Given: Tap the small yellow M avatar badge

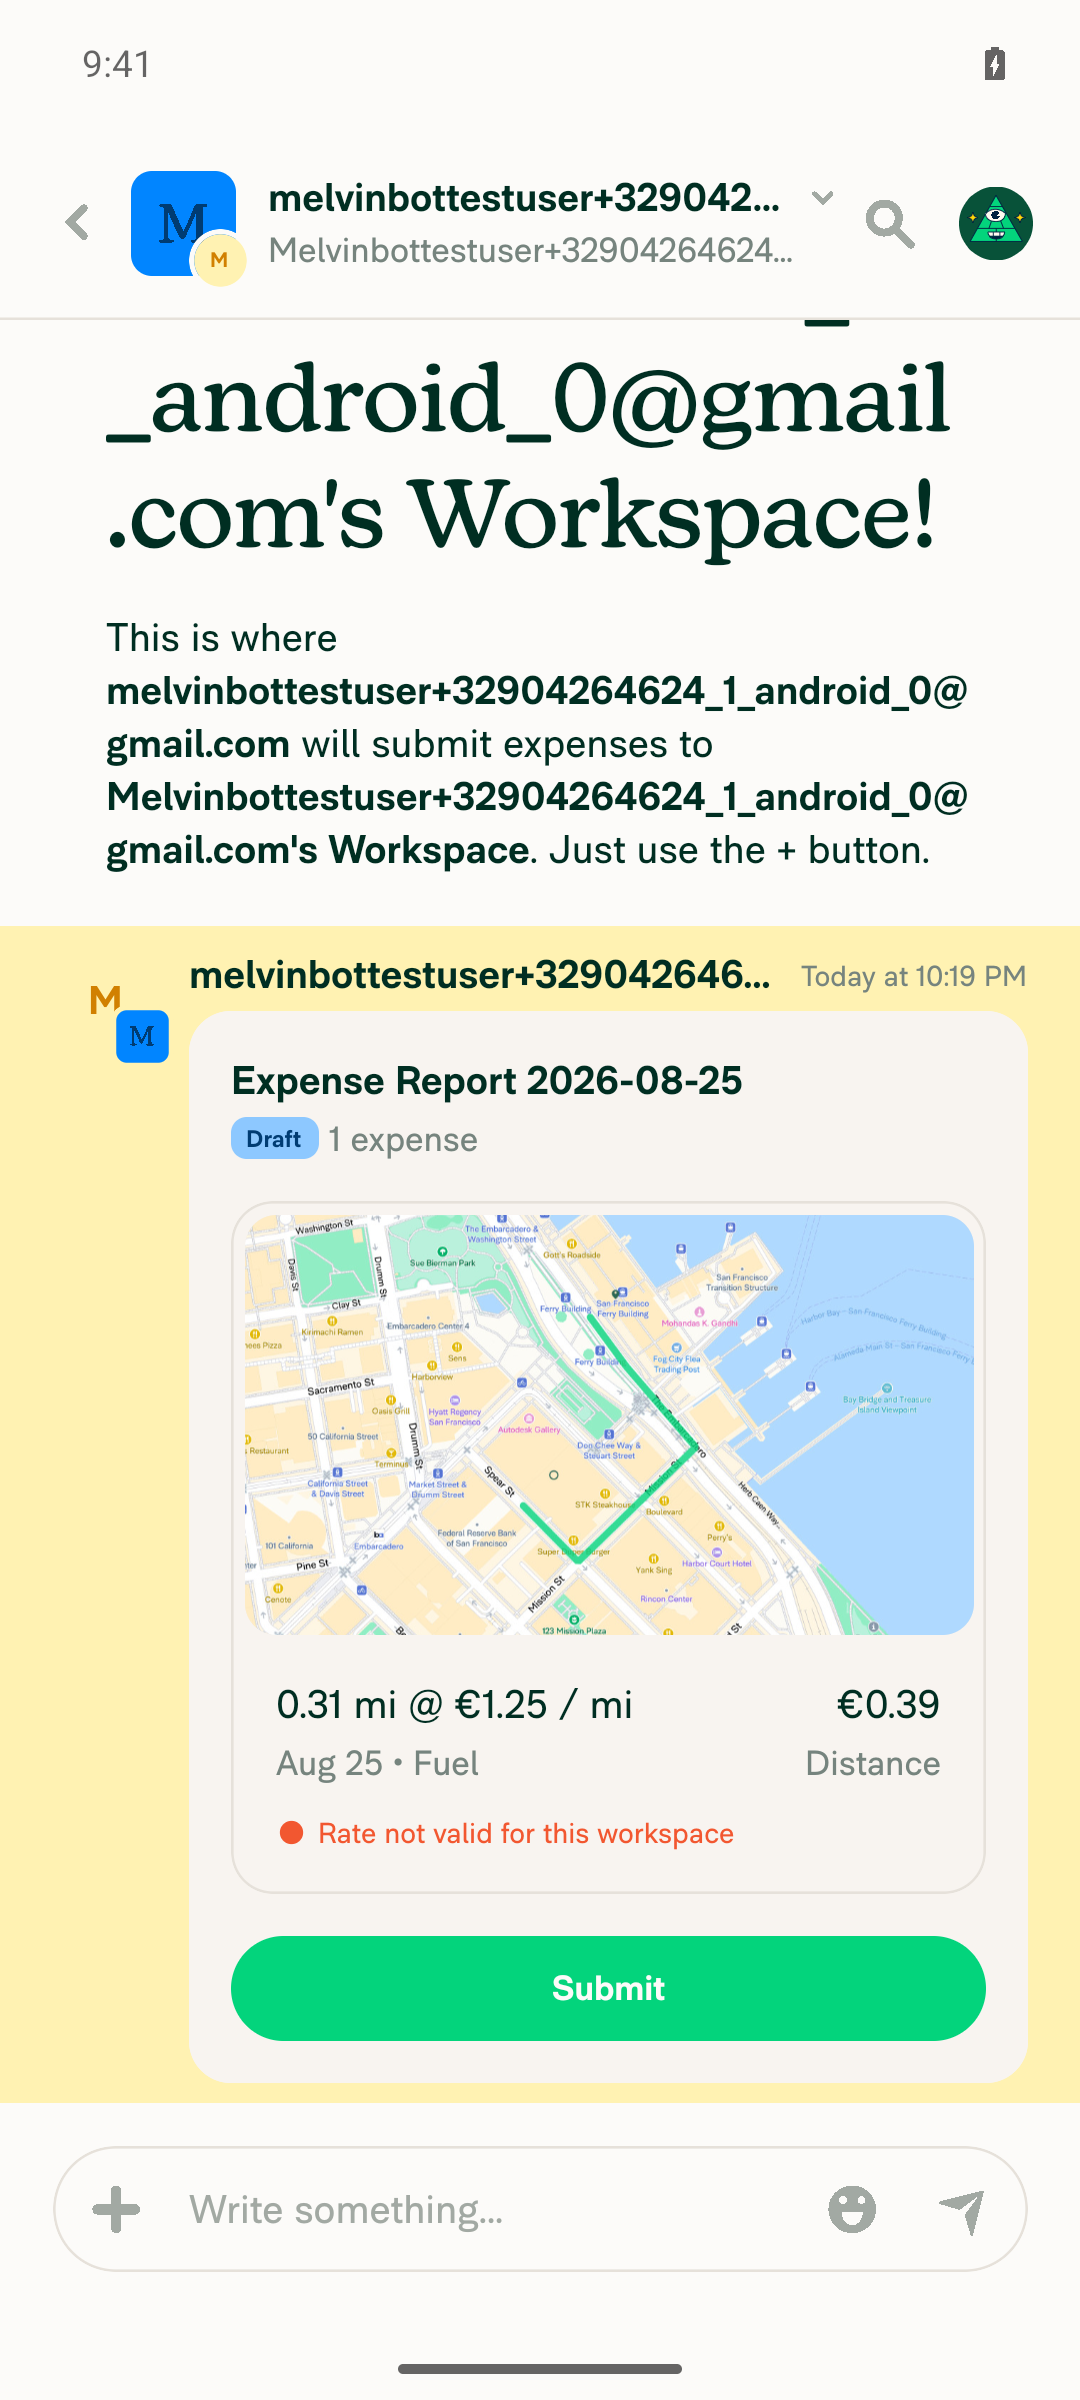Looking at the screenshot, I should point(219,260).
